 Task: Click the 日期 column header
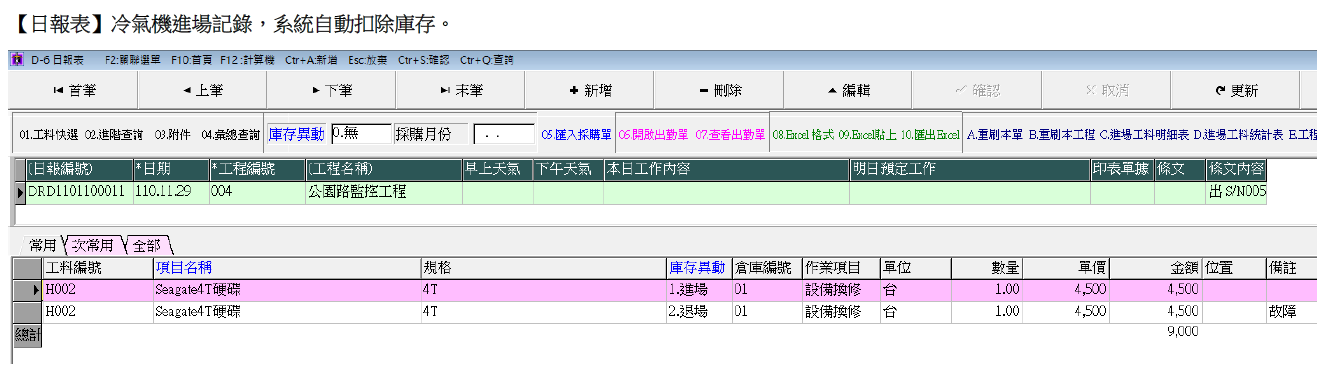click(170, 169)
